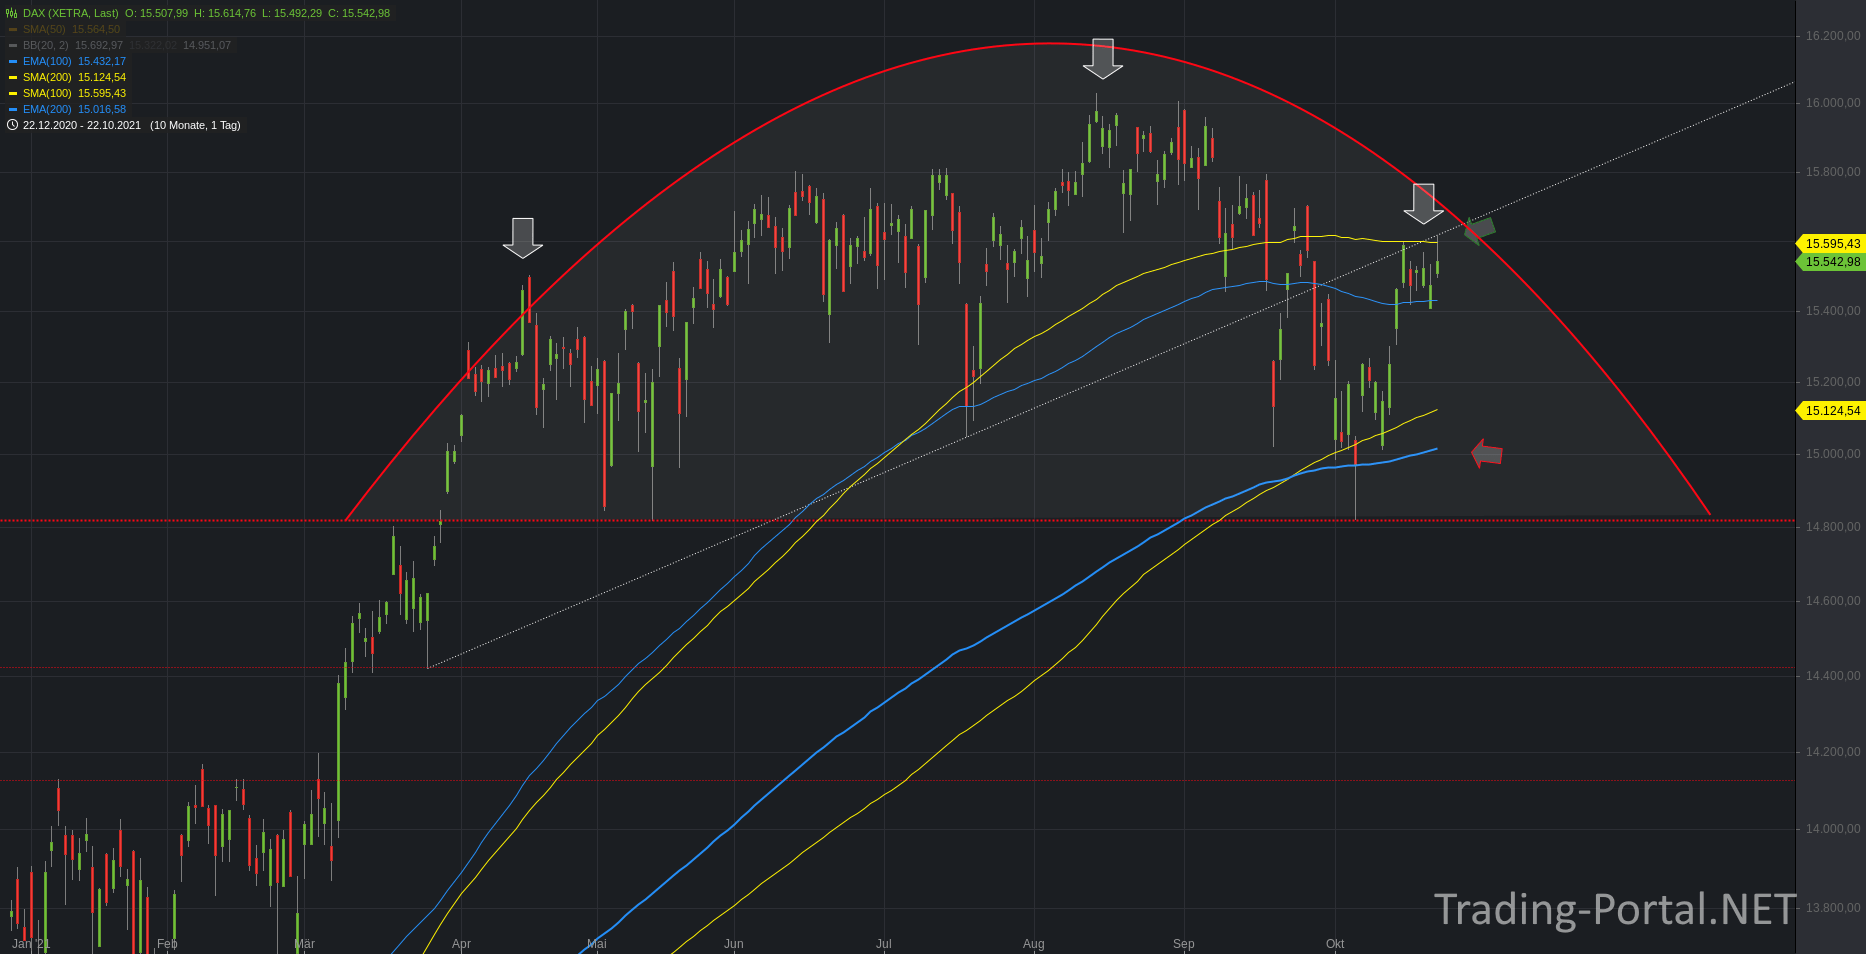Click the EMA(200) value '15.016,58'
1866x954 pixels.
[102, 109]
